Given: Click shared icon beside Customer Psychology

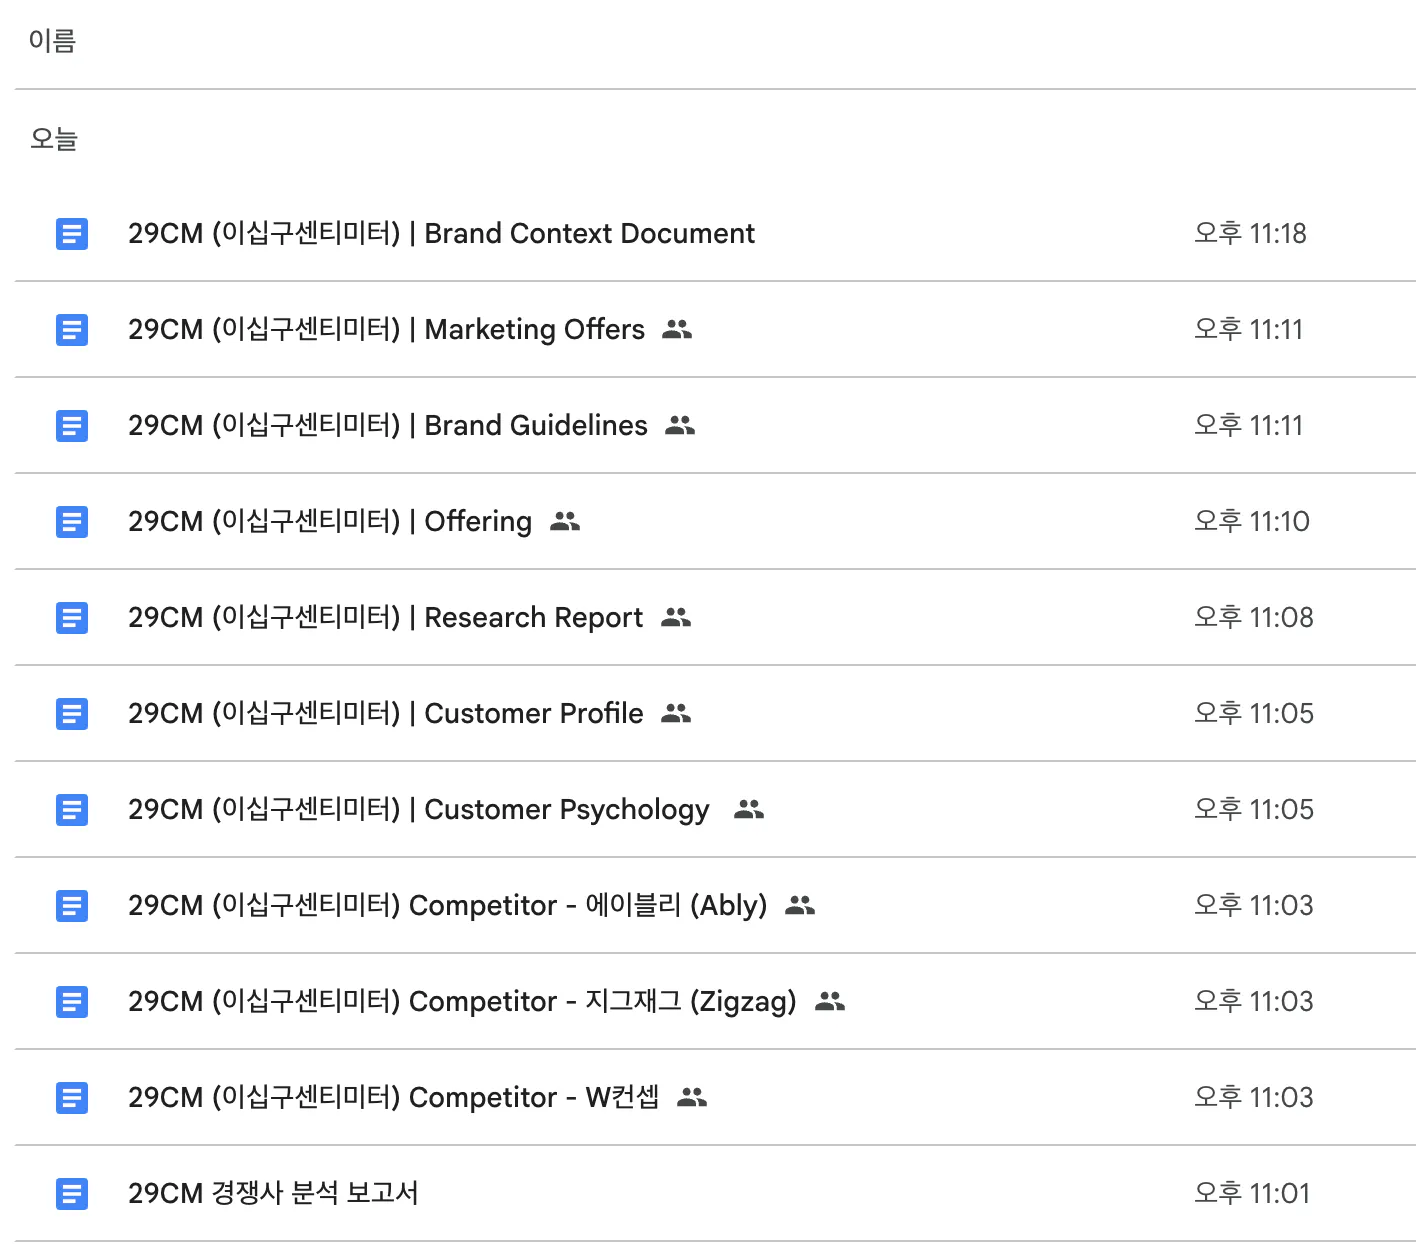Looking at the screenshot, I should click(749, 810).
